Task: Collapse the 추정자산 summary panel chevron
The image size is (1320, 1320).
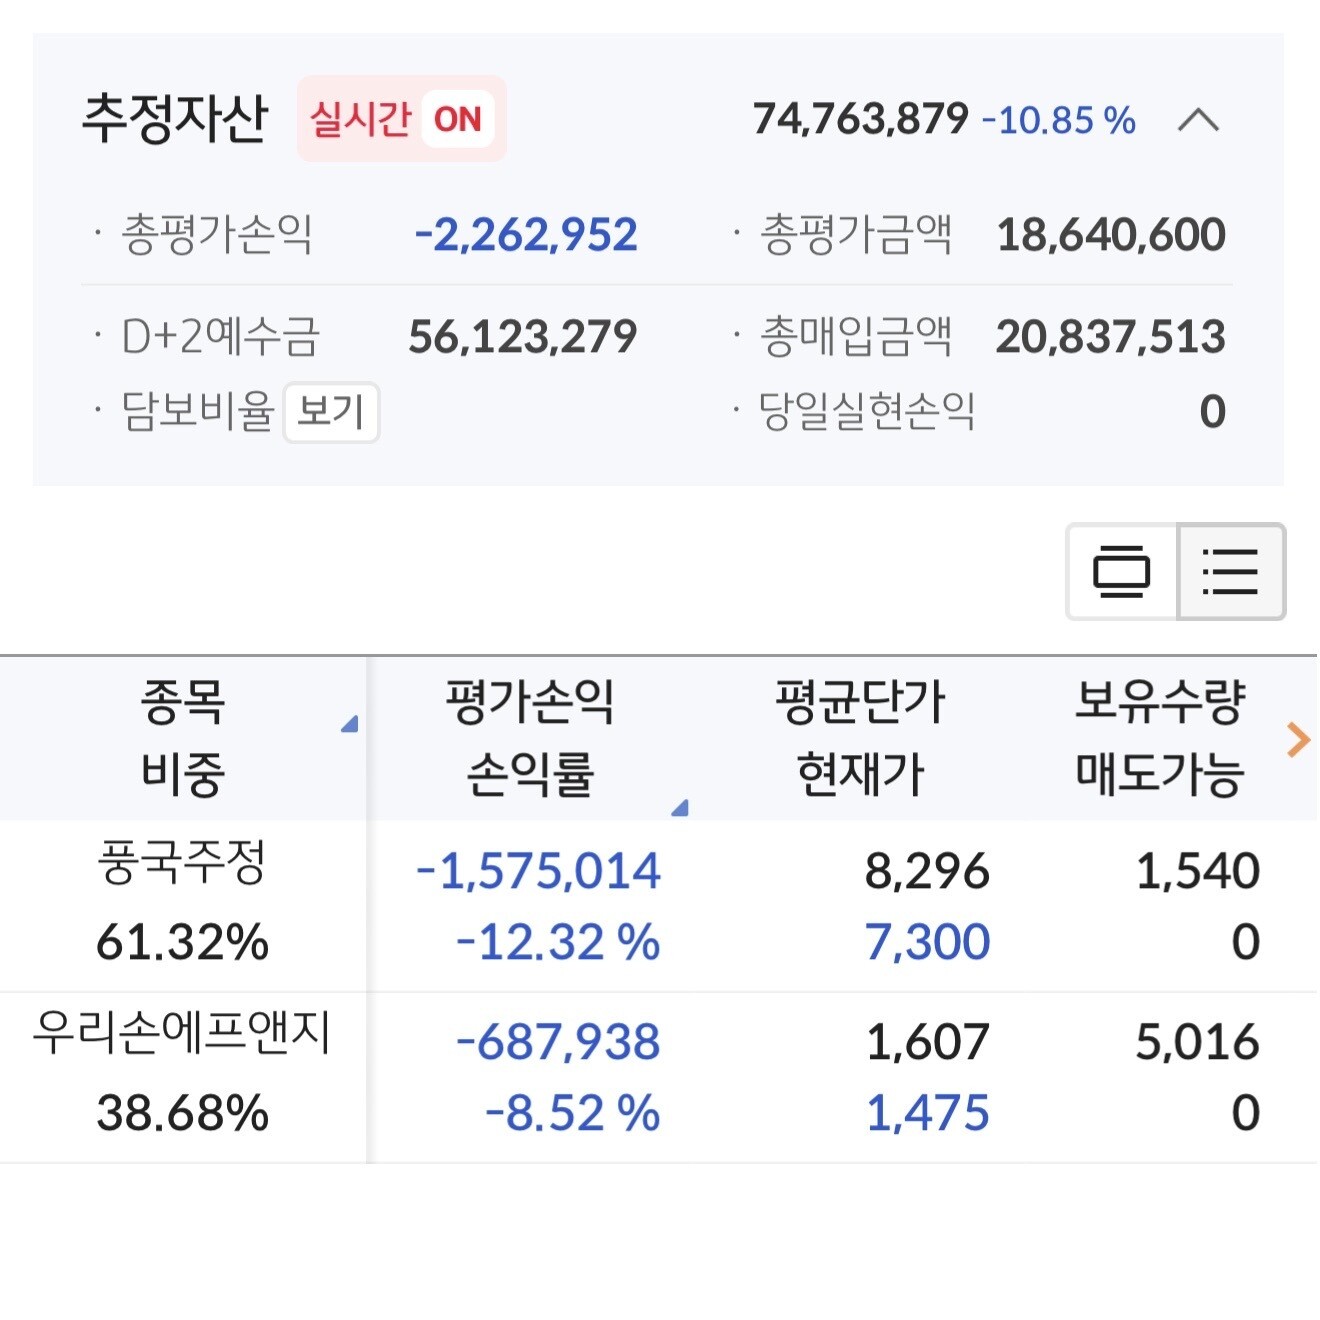Action: pos(1198,121)
